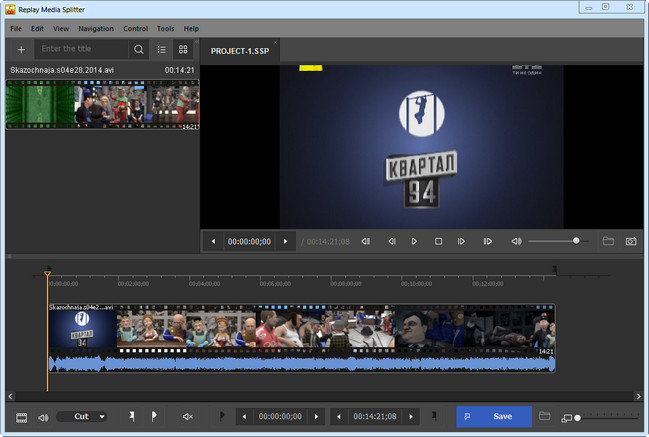The height and width of the screenshot is (437, 649).
Task: Click the segment end time field 00:14:21;08
Action: [375, 417]
